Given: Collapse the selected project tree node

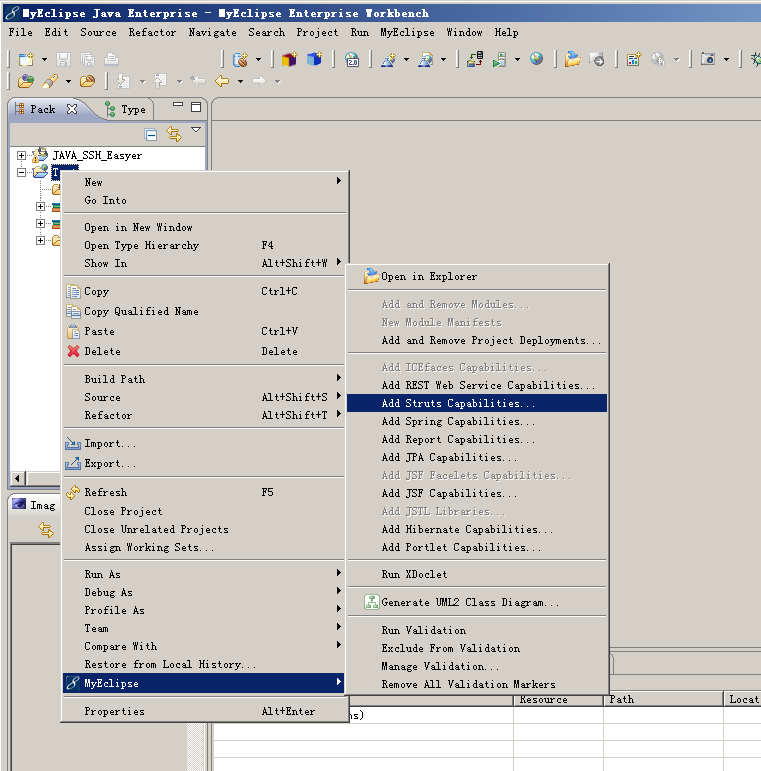Looking at the screenshot, I should click(x=22, y=173).
